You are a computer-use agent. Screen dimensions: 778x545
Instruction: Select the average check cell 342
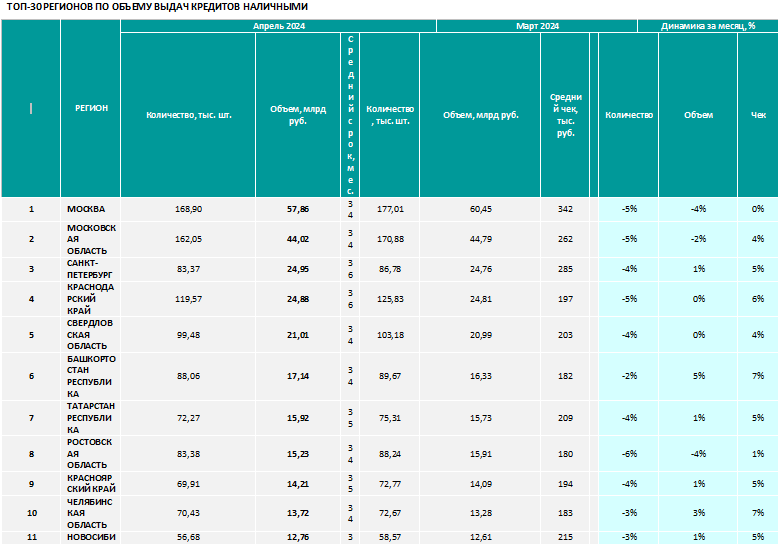(565, 209)
